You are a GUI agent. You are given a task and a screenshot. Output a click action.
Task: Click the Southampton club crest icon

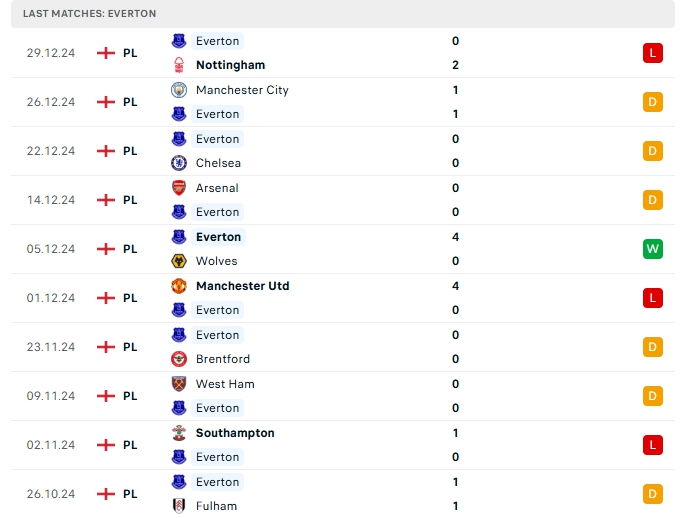[179, 433]
